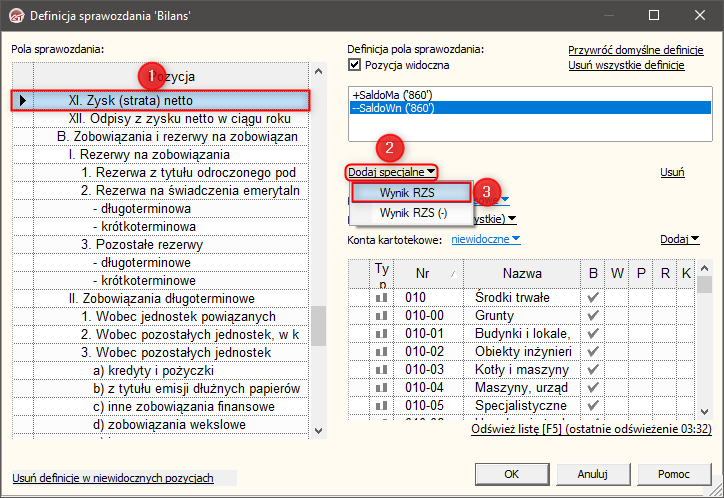Maximize the Definicja sprawozdania window
724x498 pixels.
click(x=654, y=15)
